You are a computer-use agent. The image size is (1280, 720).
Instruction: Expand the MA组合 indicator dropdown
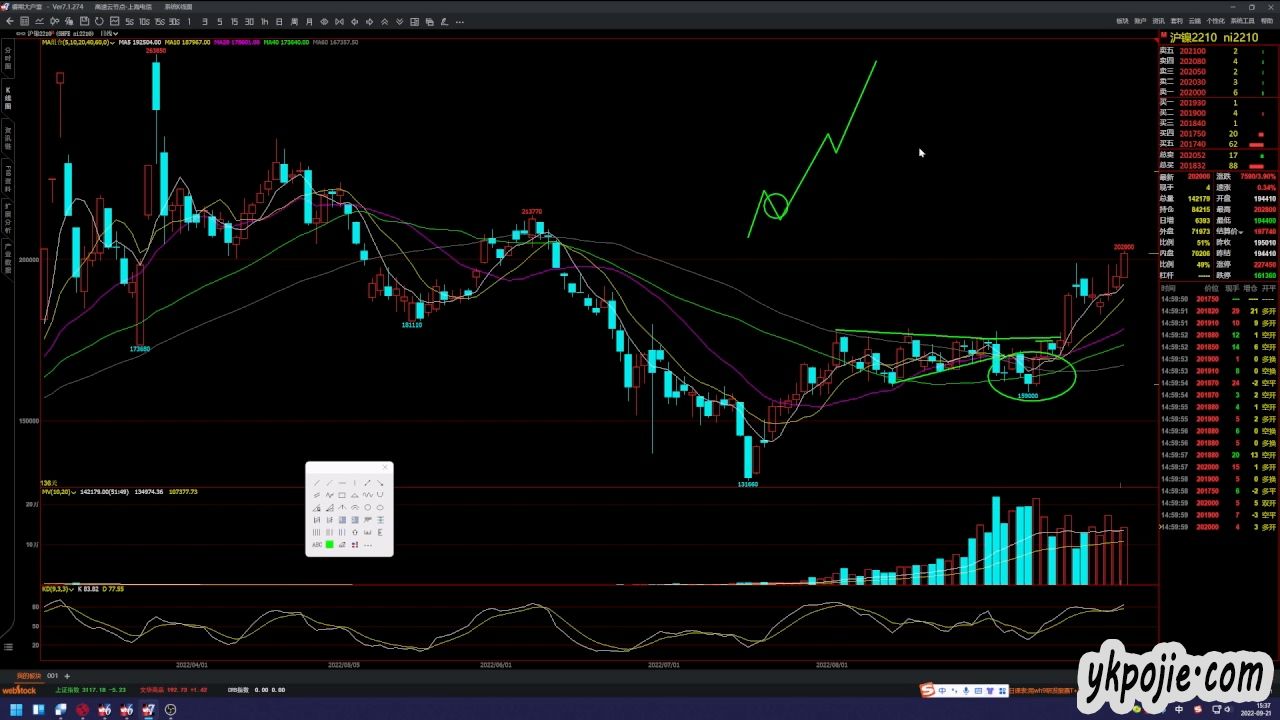point(113,42)
